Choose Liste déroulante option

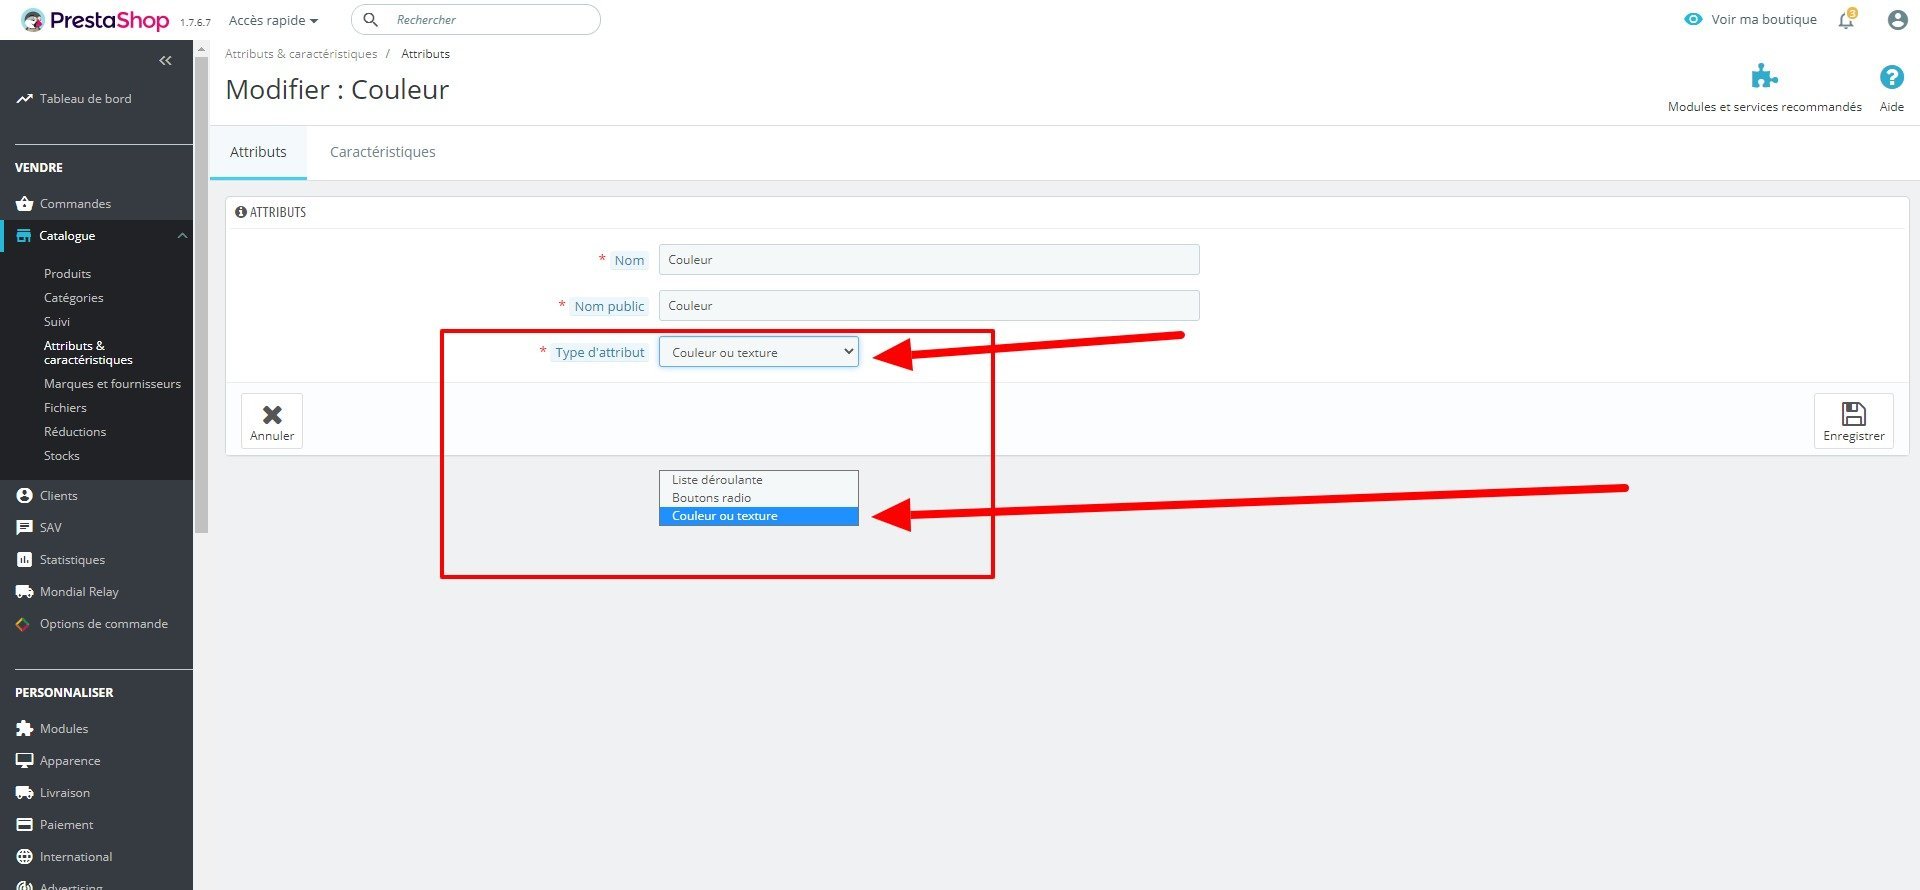758,480
